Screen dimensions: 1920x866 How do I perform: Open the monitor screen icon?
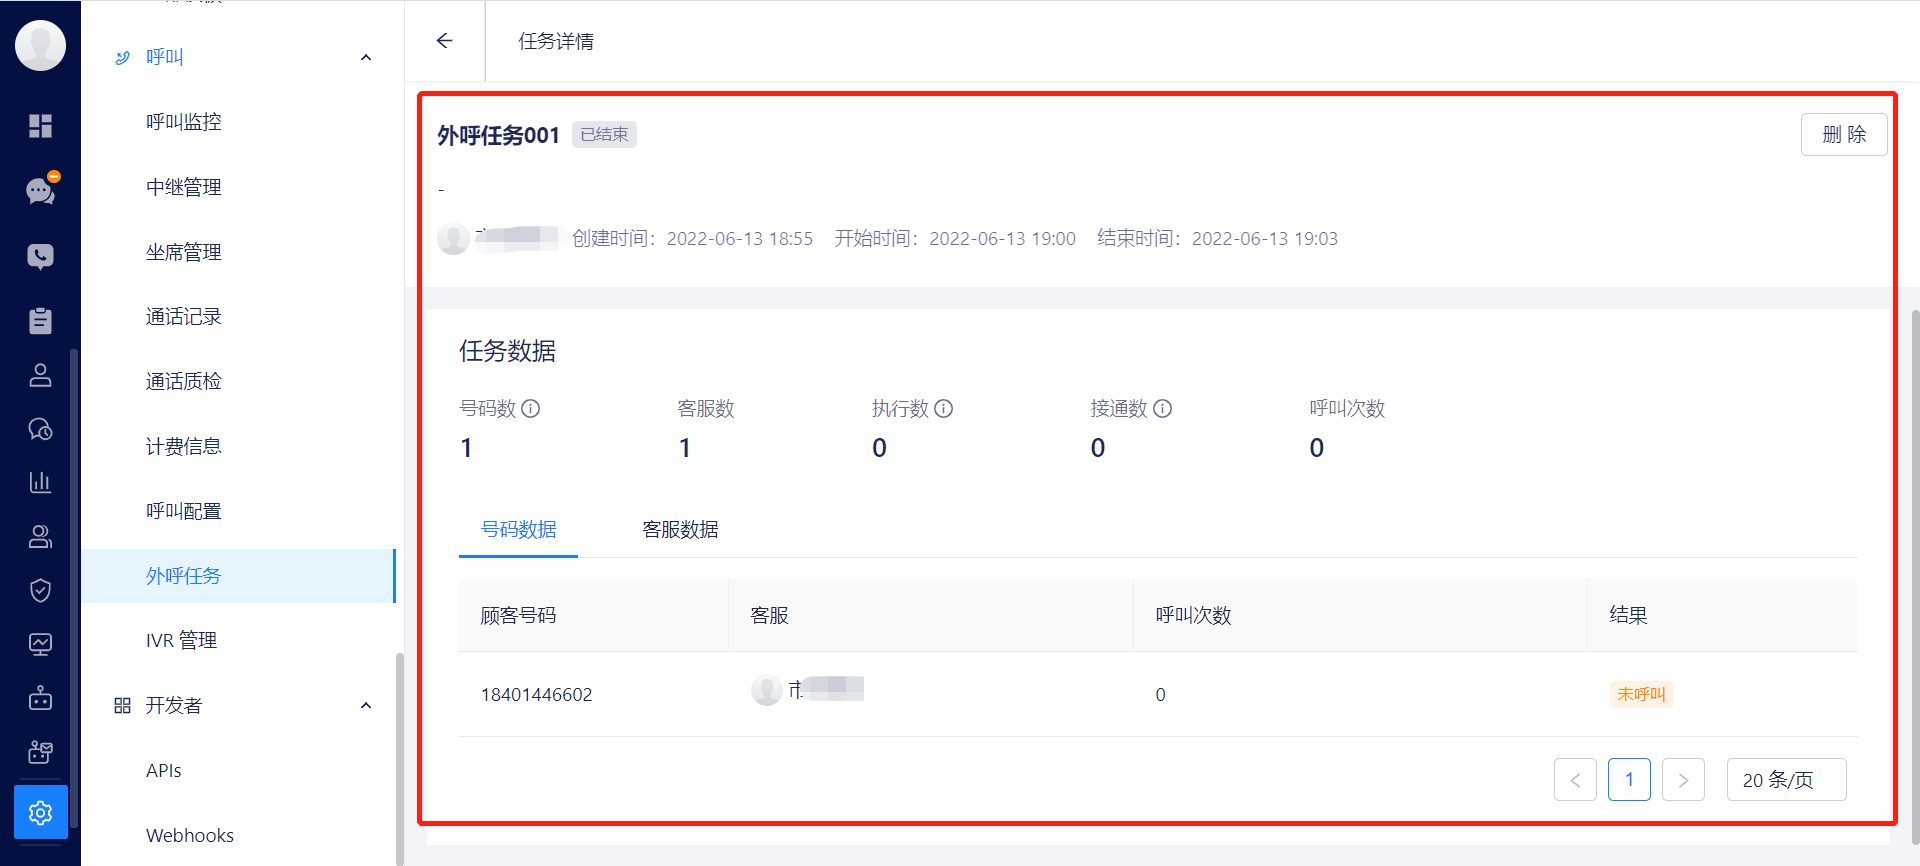[40, 644]
